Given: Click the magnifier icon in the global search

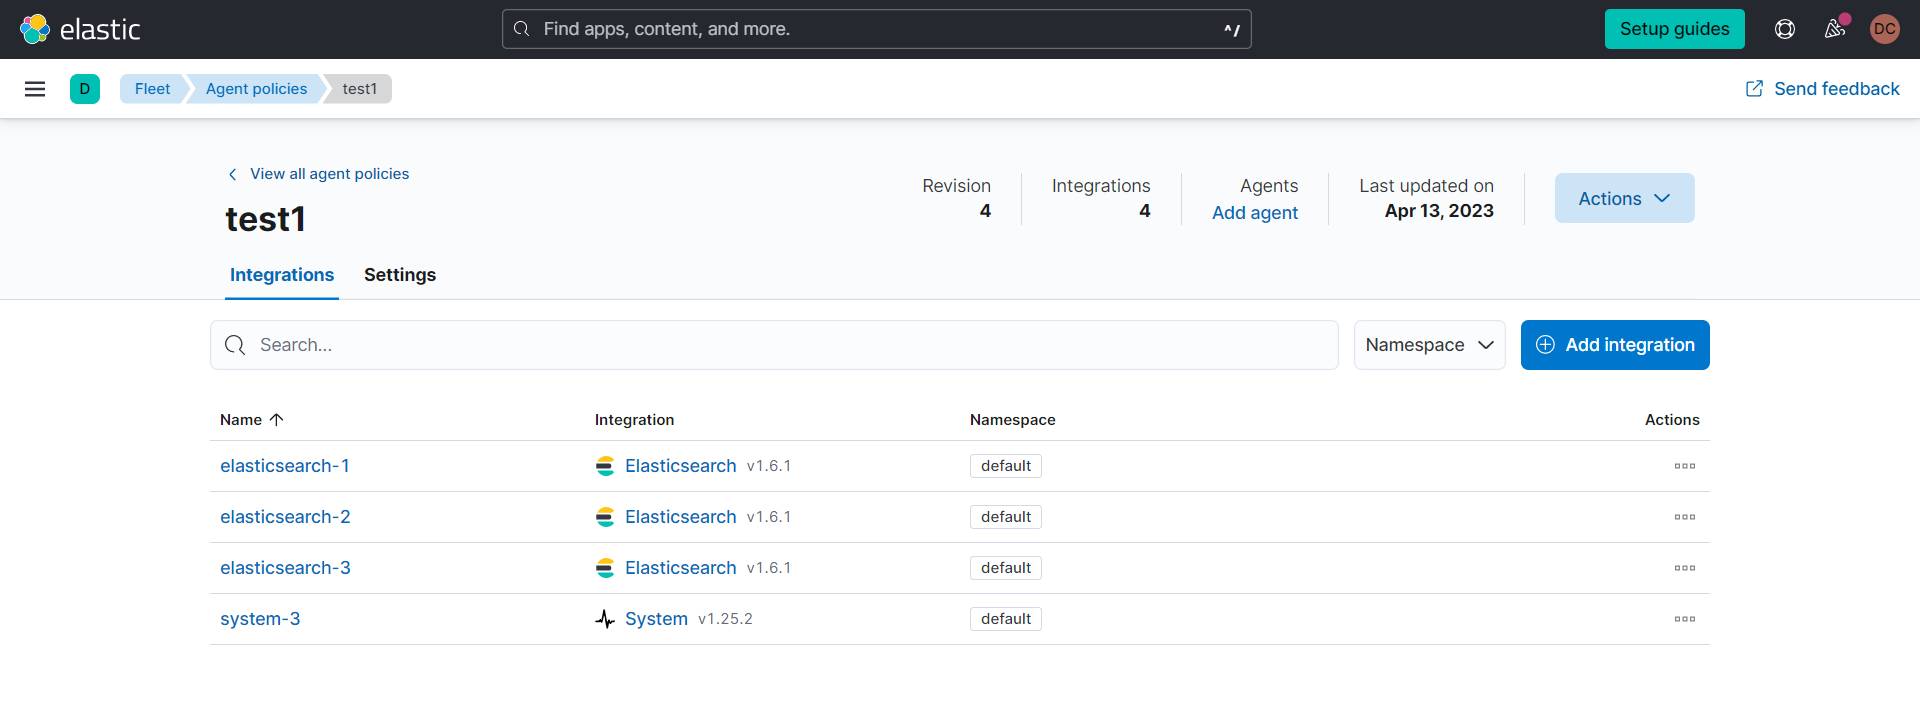Looking at the screenshot, I should click(x=522, y=29).
